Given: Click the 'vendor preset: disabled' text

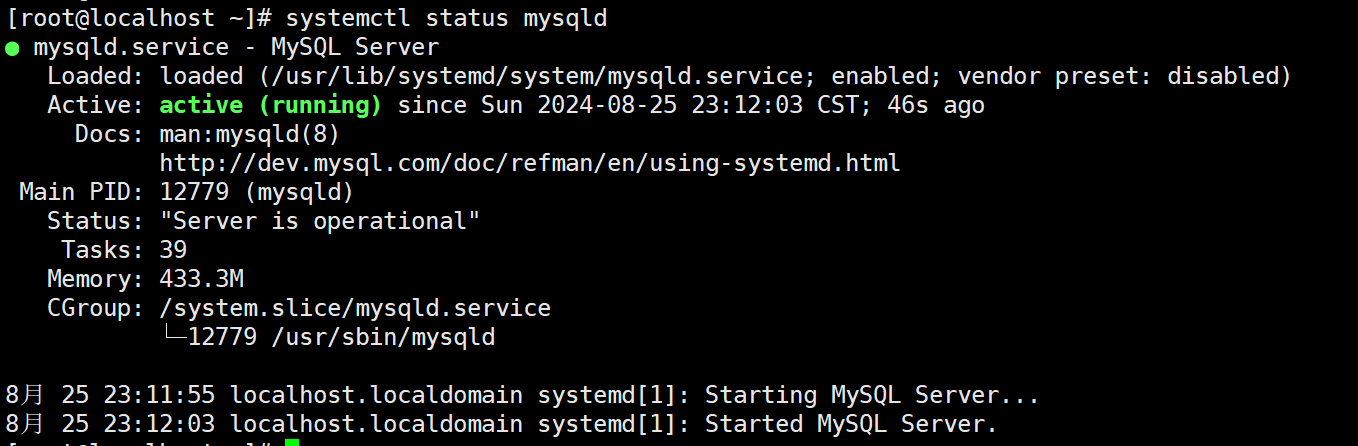Looking at the screenshot, I should [1118, 77].
